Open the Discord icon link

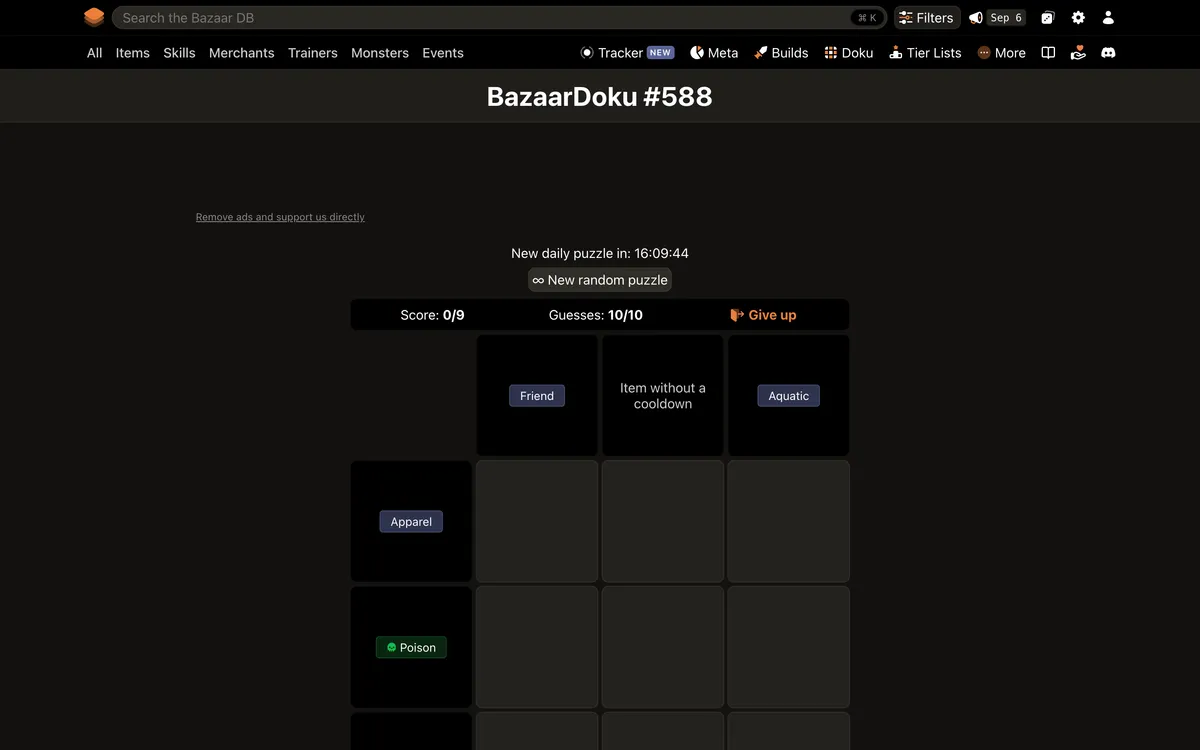[1108, 53]
